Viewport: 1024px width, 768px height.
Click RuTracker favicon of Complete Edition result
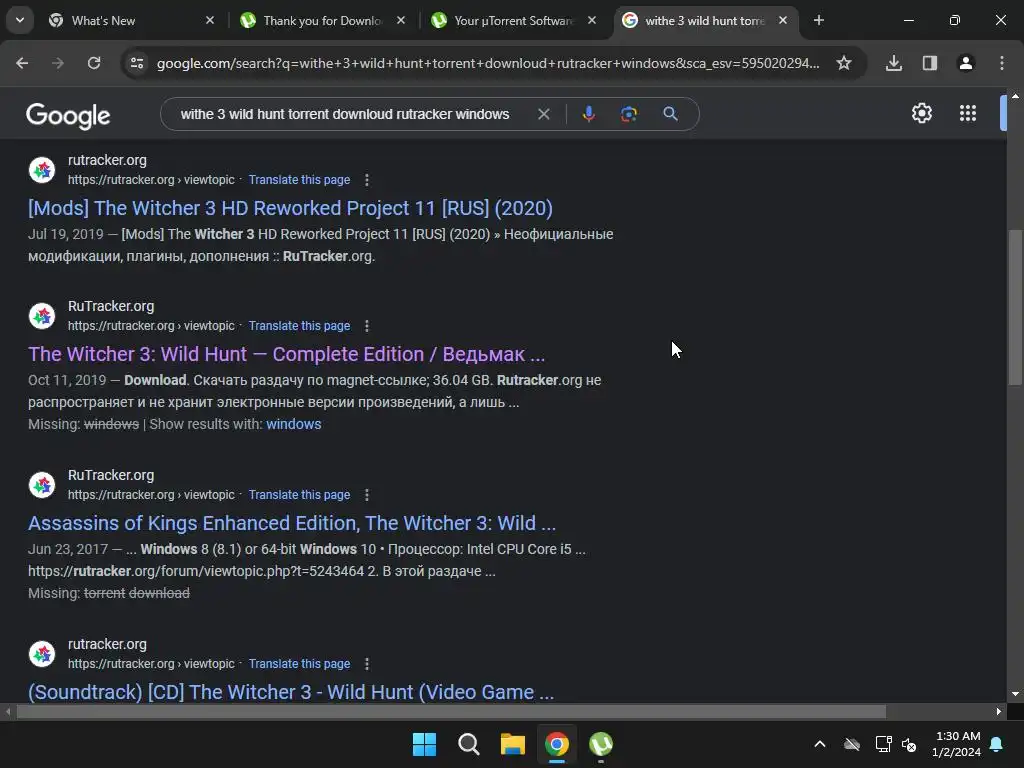point(42,316)
